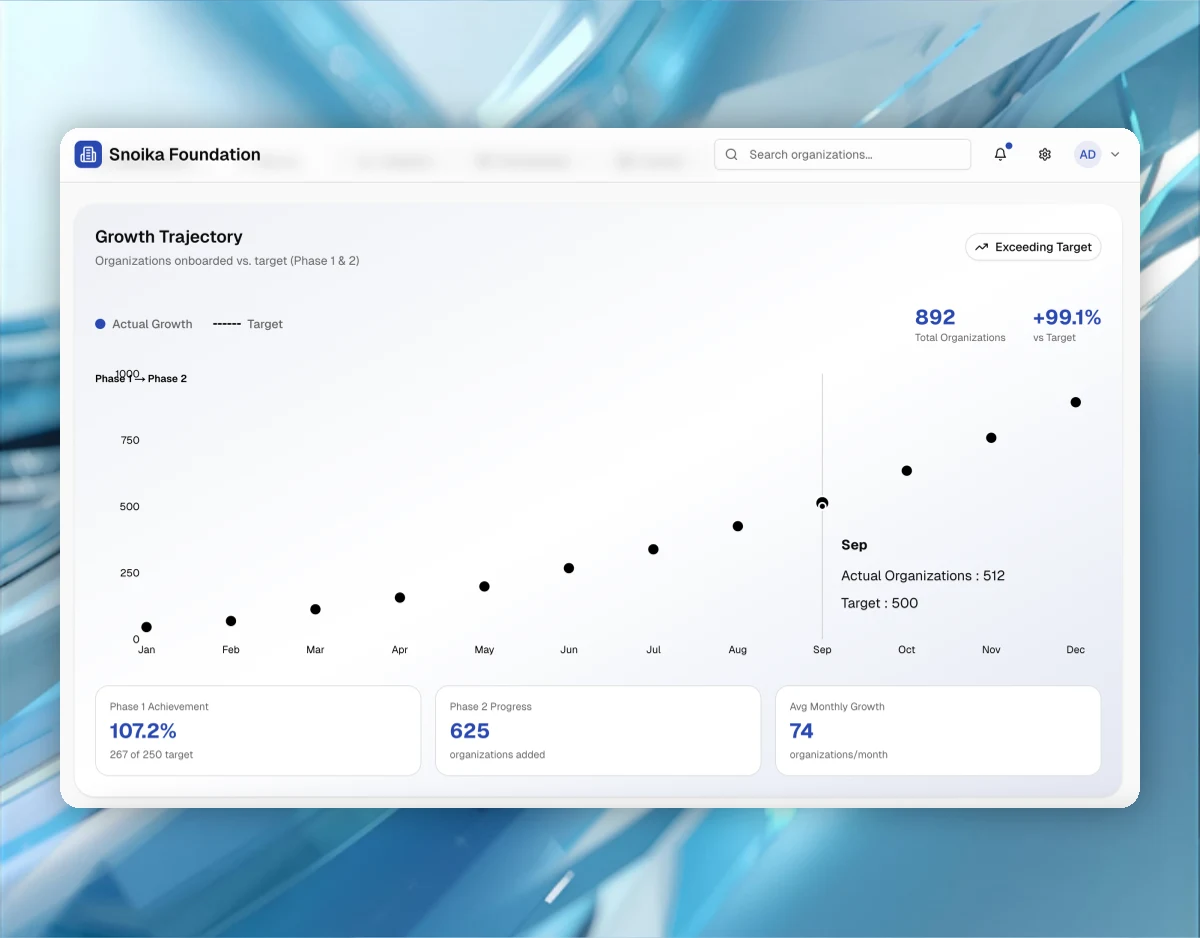Viewport: 1200px width, 938px height.
Task: Click the Snoika Foundation title
Action: (185, 154)
